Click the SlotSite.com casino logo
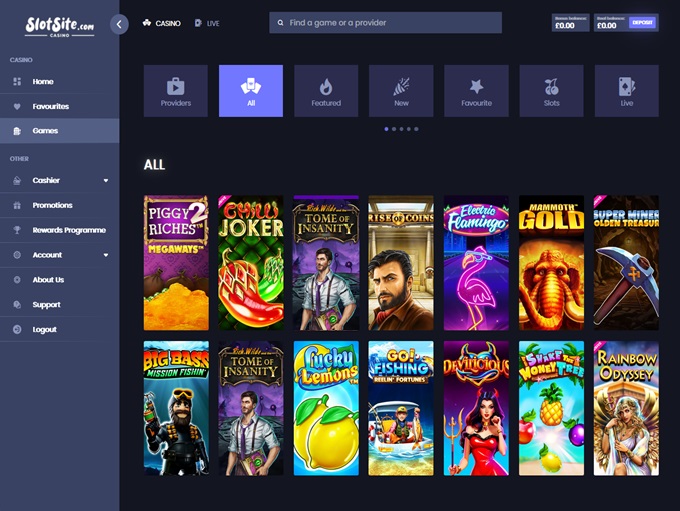Viewport: 680px width, 511px height. tap(59, 26)
